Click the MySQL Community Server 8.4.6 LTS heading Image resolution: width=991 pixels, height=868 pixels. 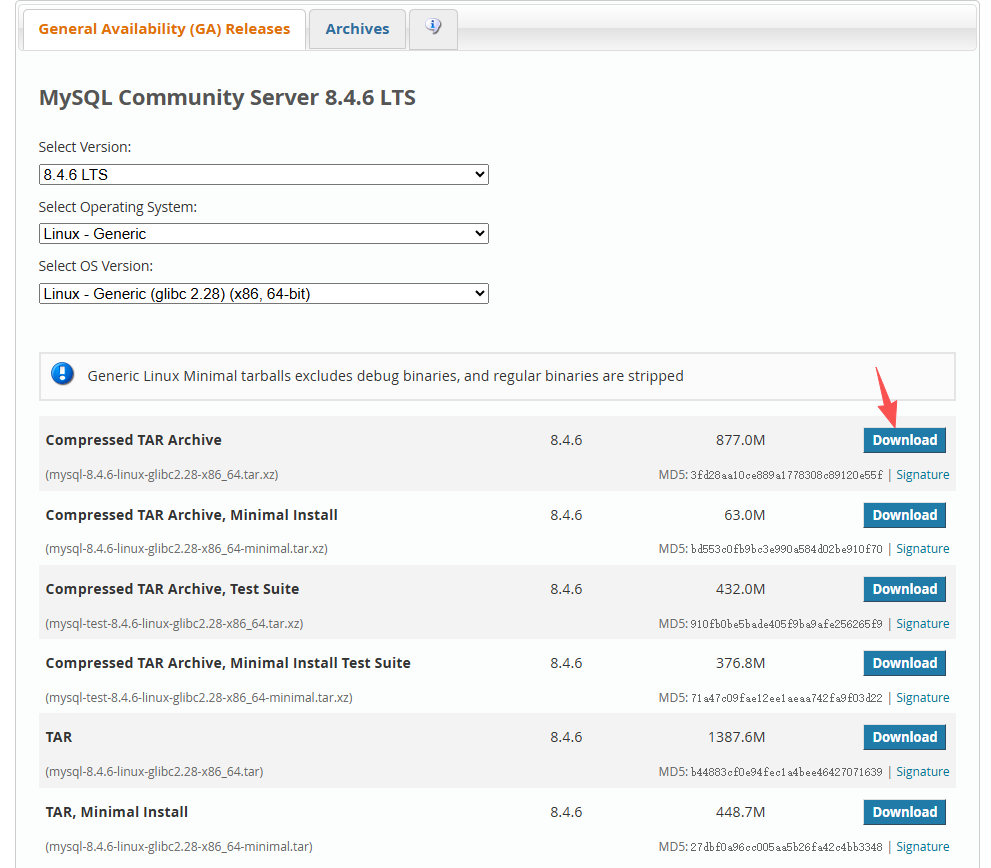[228, 98]
